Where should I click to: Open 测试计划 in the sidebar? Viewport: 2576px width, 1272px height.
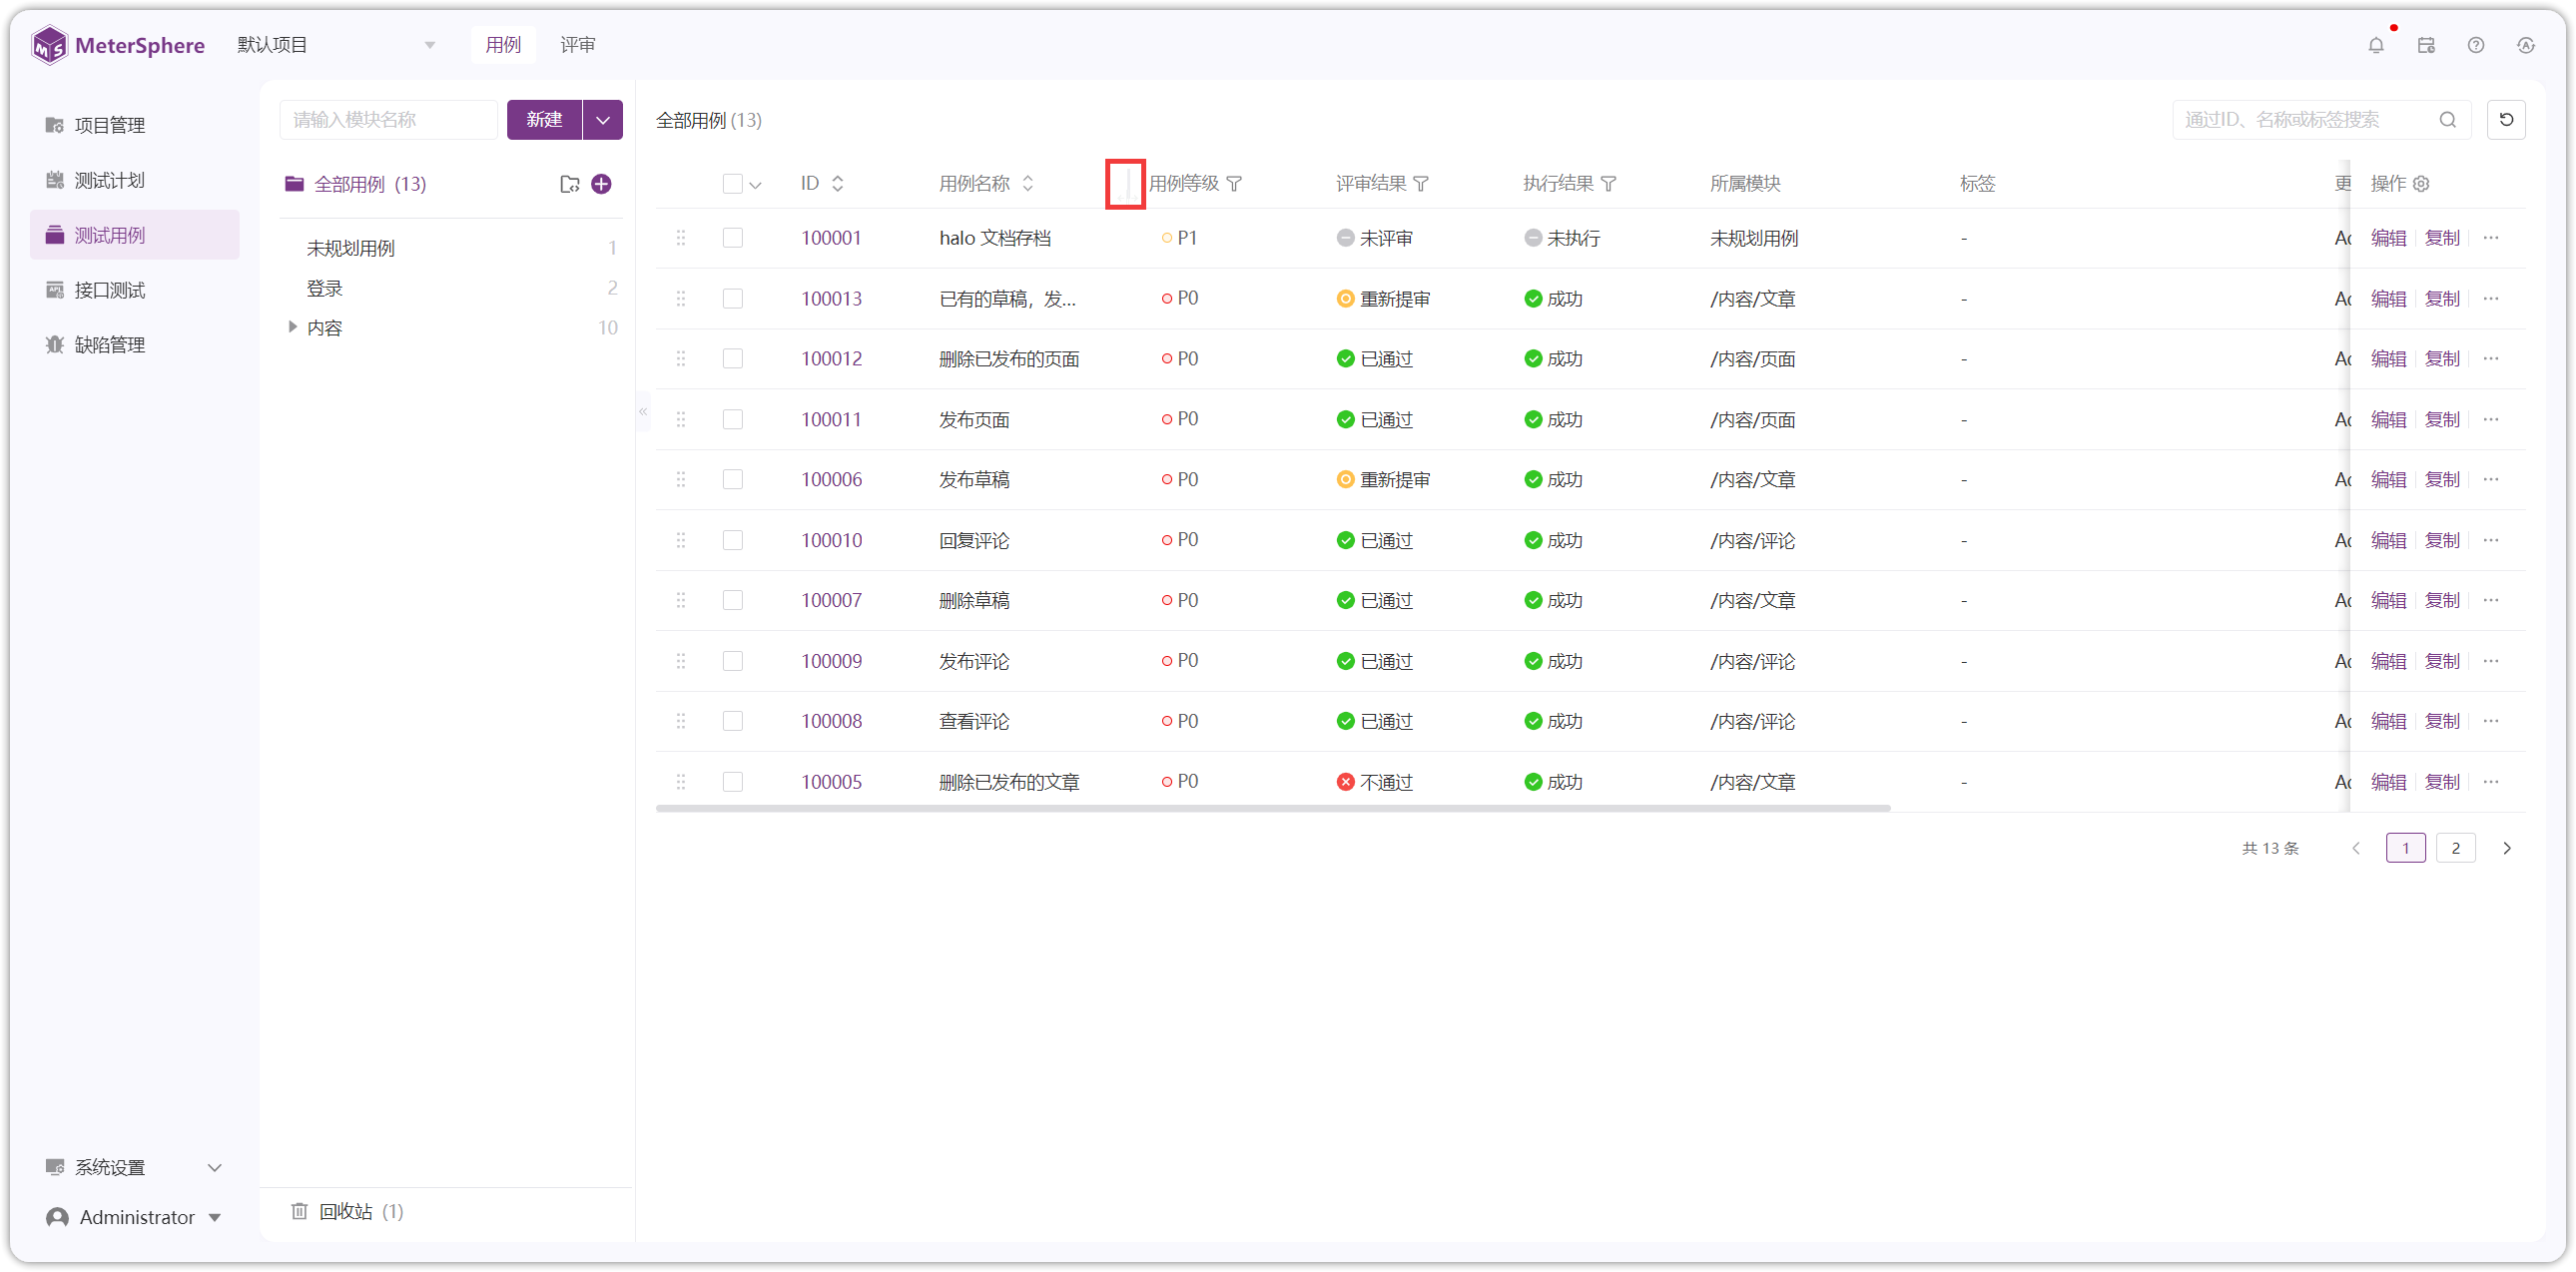(134, 180)
